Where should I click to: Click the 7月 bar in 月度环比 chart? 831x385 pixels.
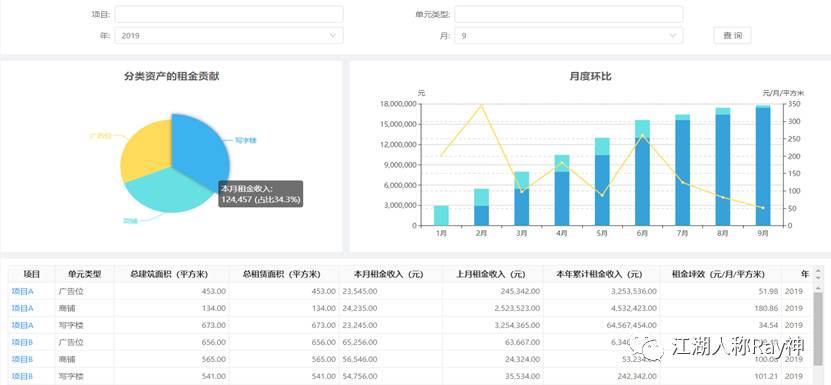point(683,170)
